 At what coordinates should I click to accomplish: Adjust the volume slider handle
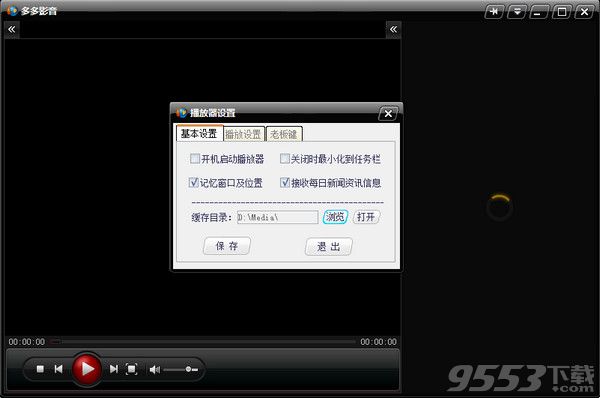tap(188, 369)
